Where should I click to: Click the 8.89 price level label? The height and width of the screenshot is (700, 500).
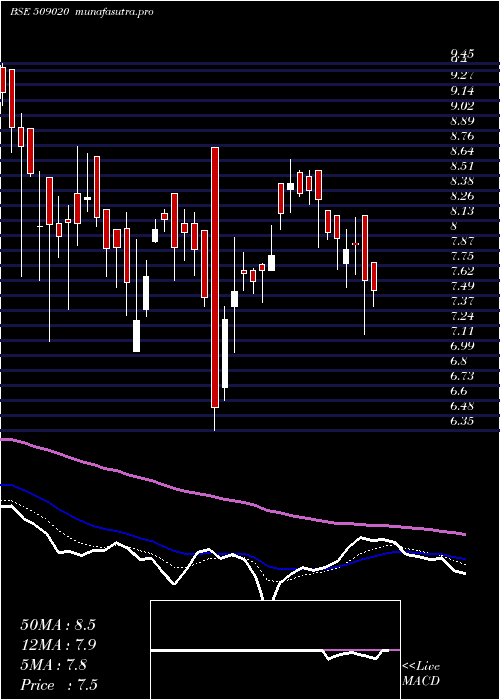click(x=462, y=121)
